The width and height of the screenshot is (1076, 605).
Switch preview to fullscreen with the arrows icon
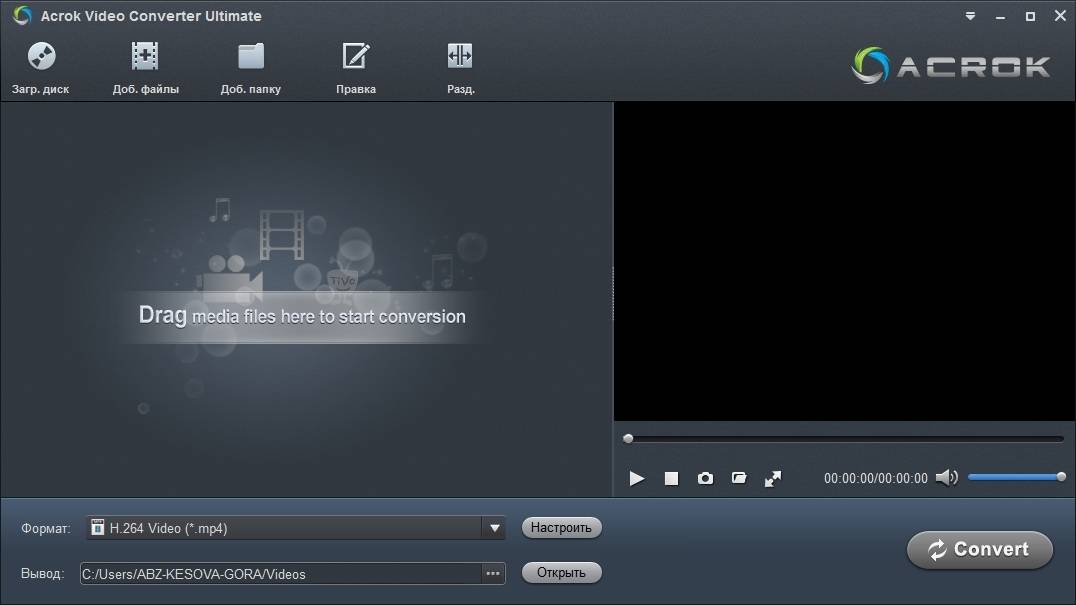(x=773, y=478)
